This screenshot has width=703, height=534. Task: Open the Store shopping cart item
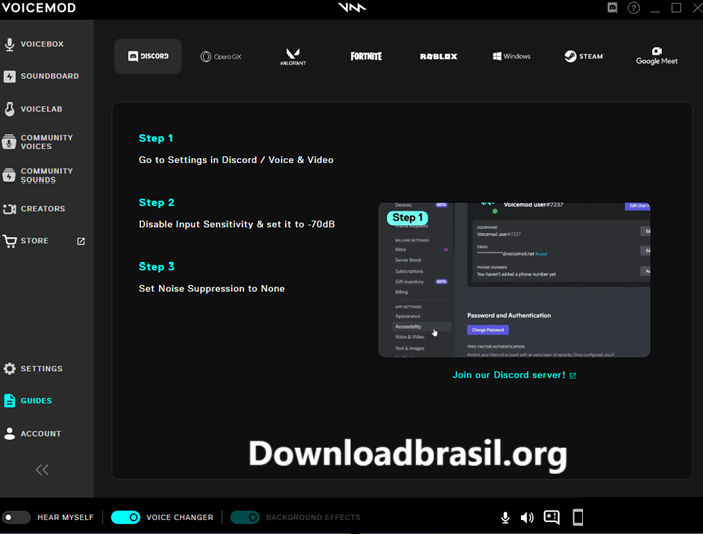(x=26, y=241)
